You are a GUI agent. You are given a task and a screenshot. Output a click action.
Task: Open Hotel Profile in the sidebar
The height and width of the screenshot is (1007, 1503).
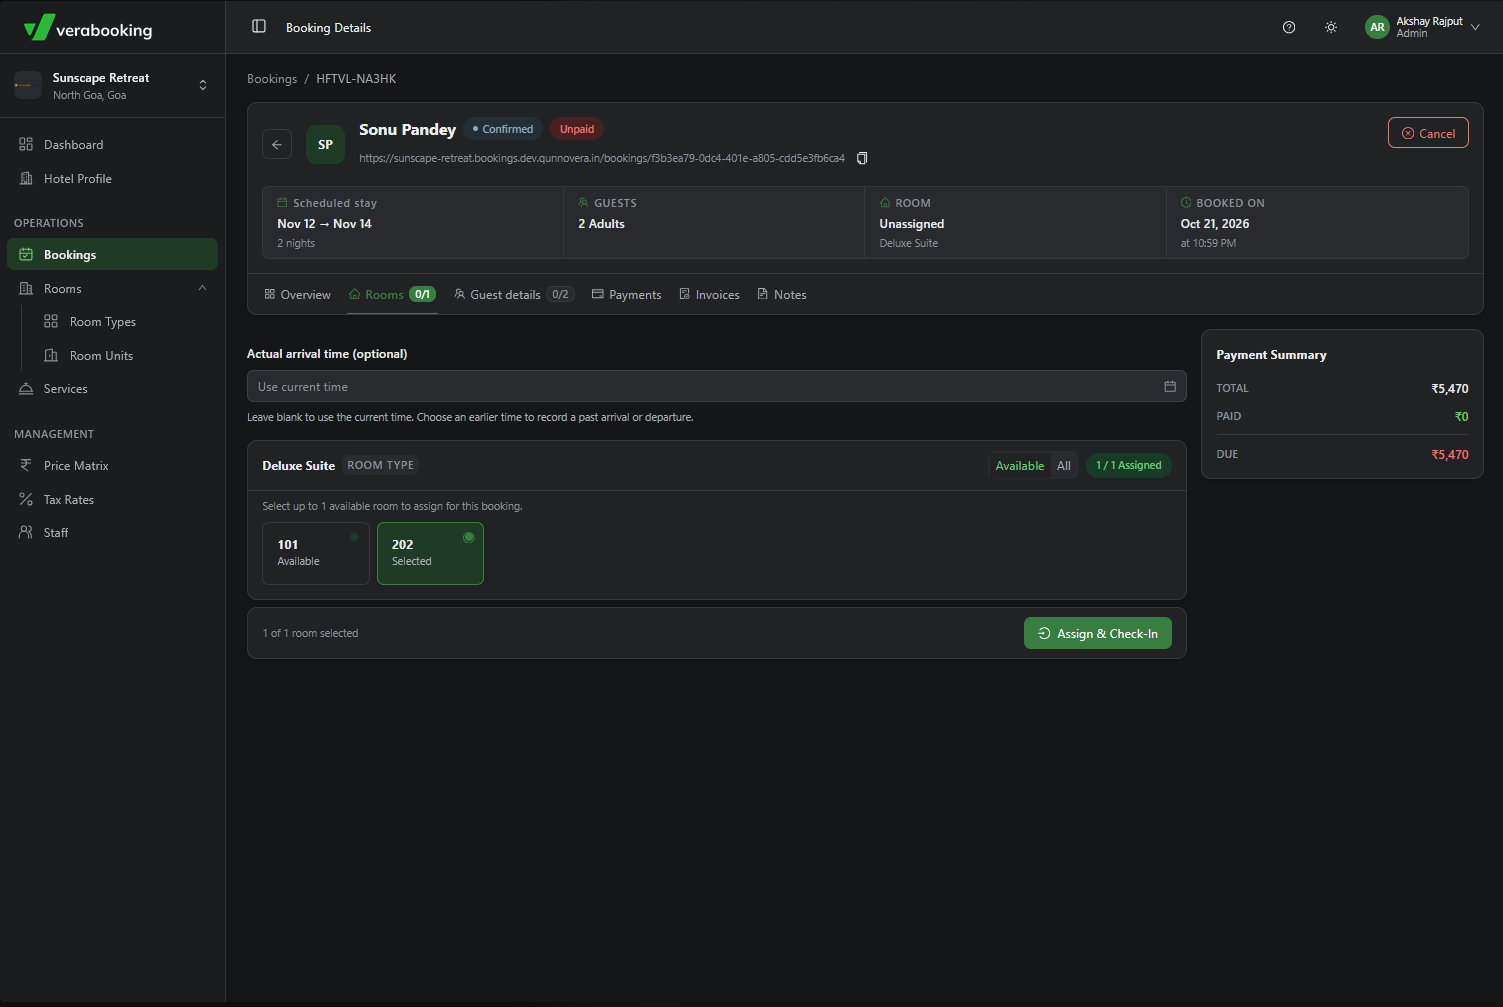point(112,179)
